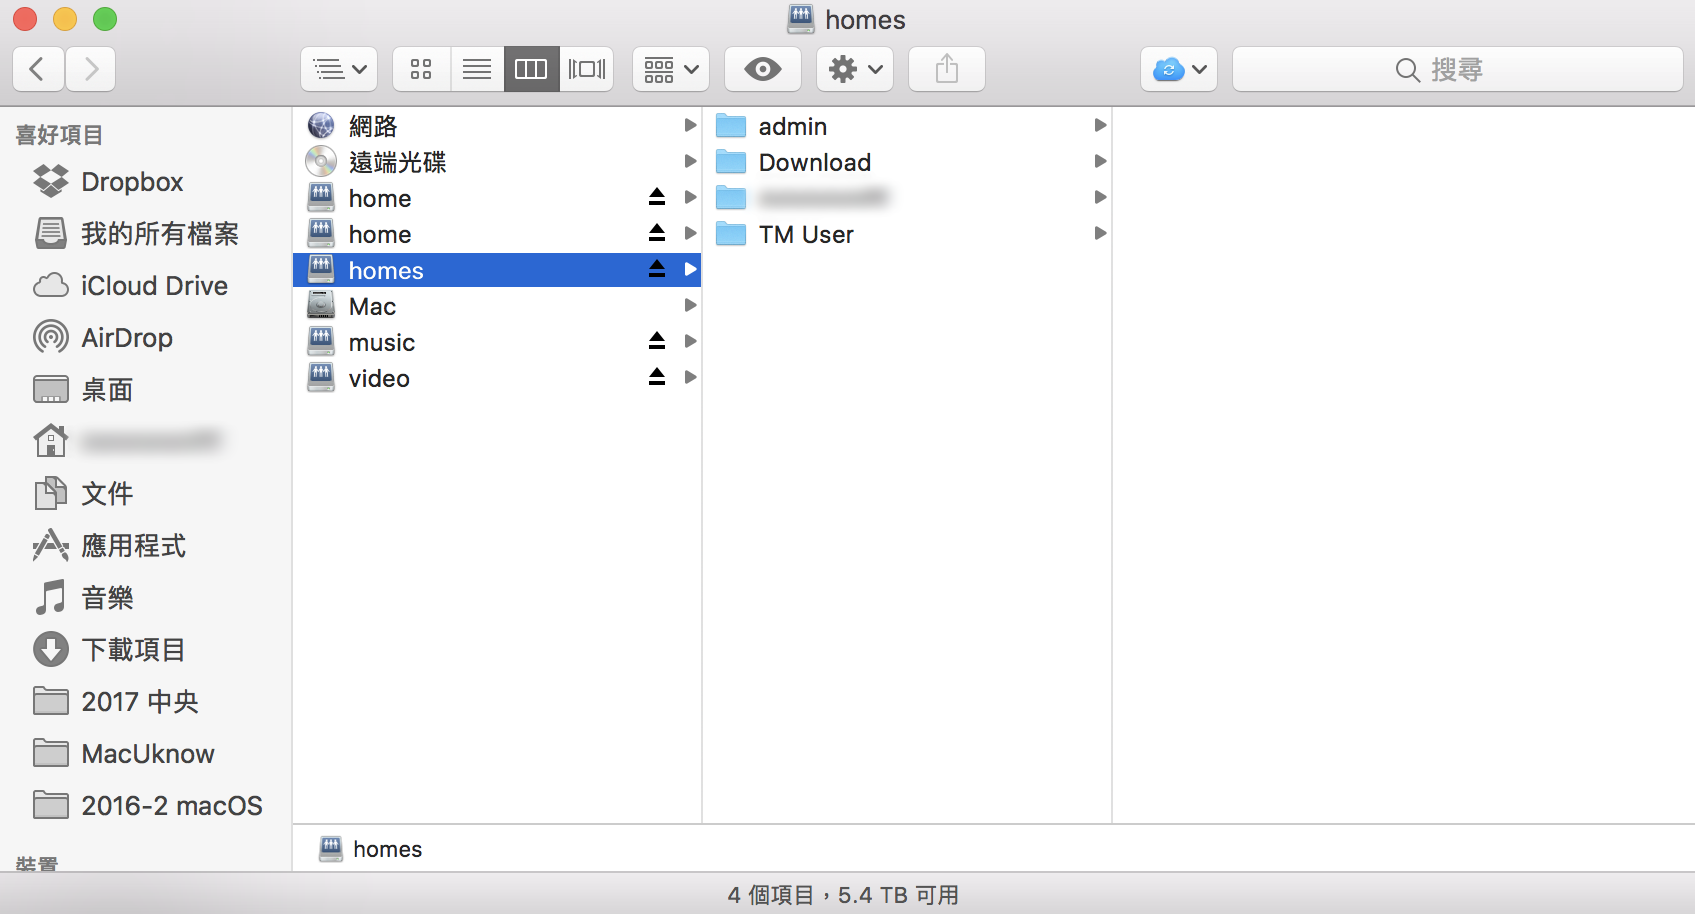
Task: Switch to list view mode
Action: pos(477,69)
